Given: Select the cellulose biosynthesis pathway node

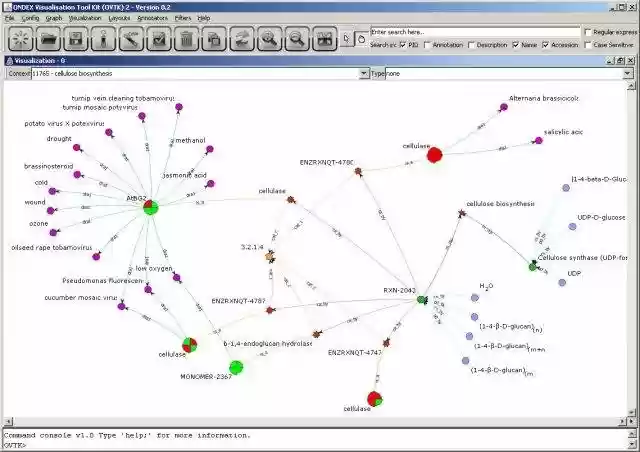Looking at the screenshot, I should 462,213.
